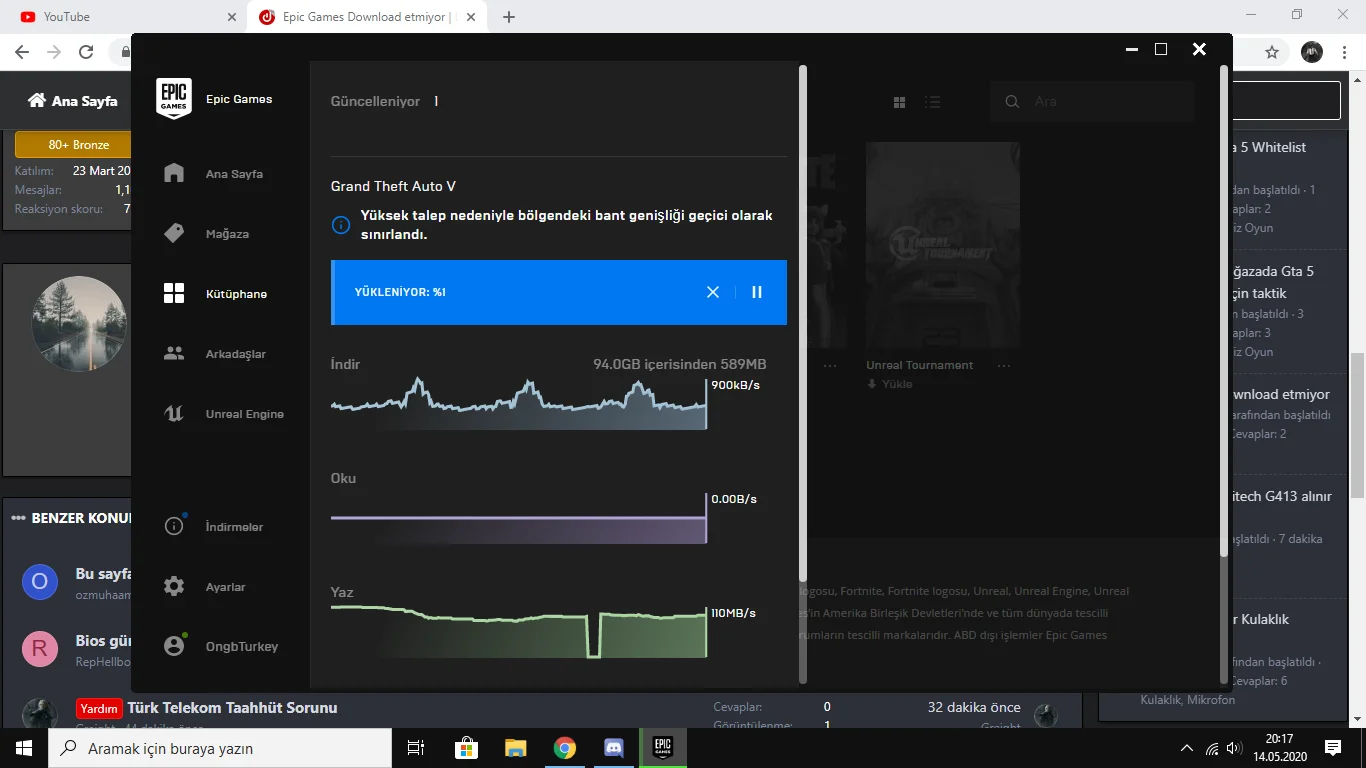Close the YouTube tab
1366x768 pixels.
pos(232,17)
